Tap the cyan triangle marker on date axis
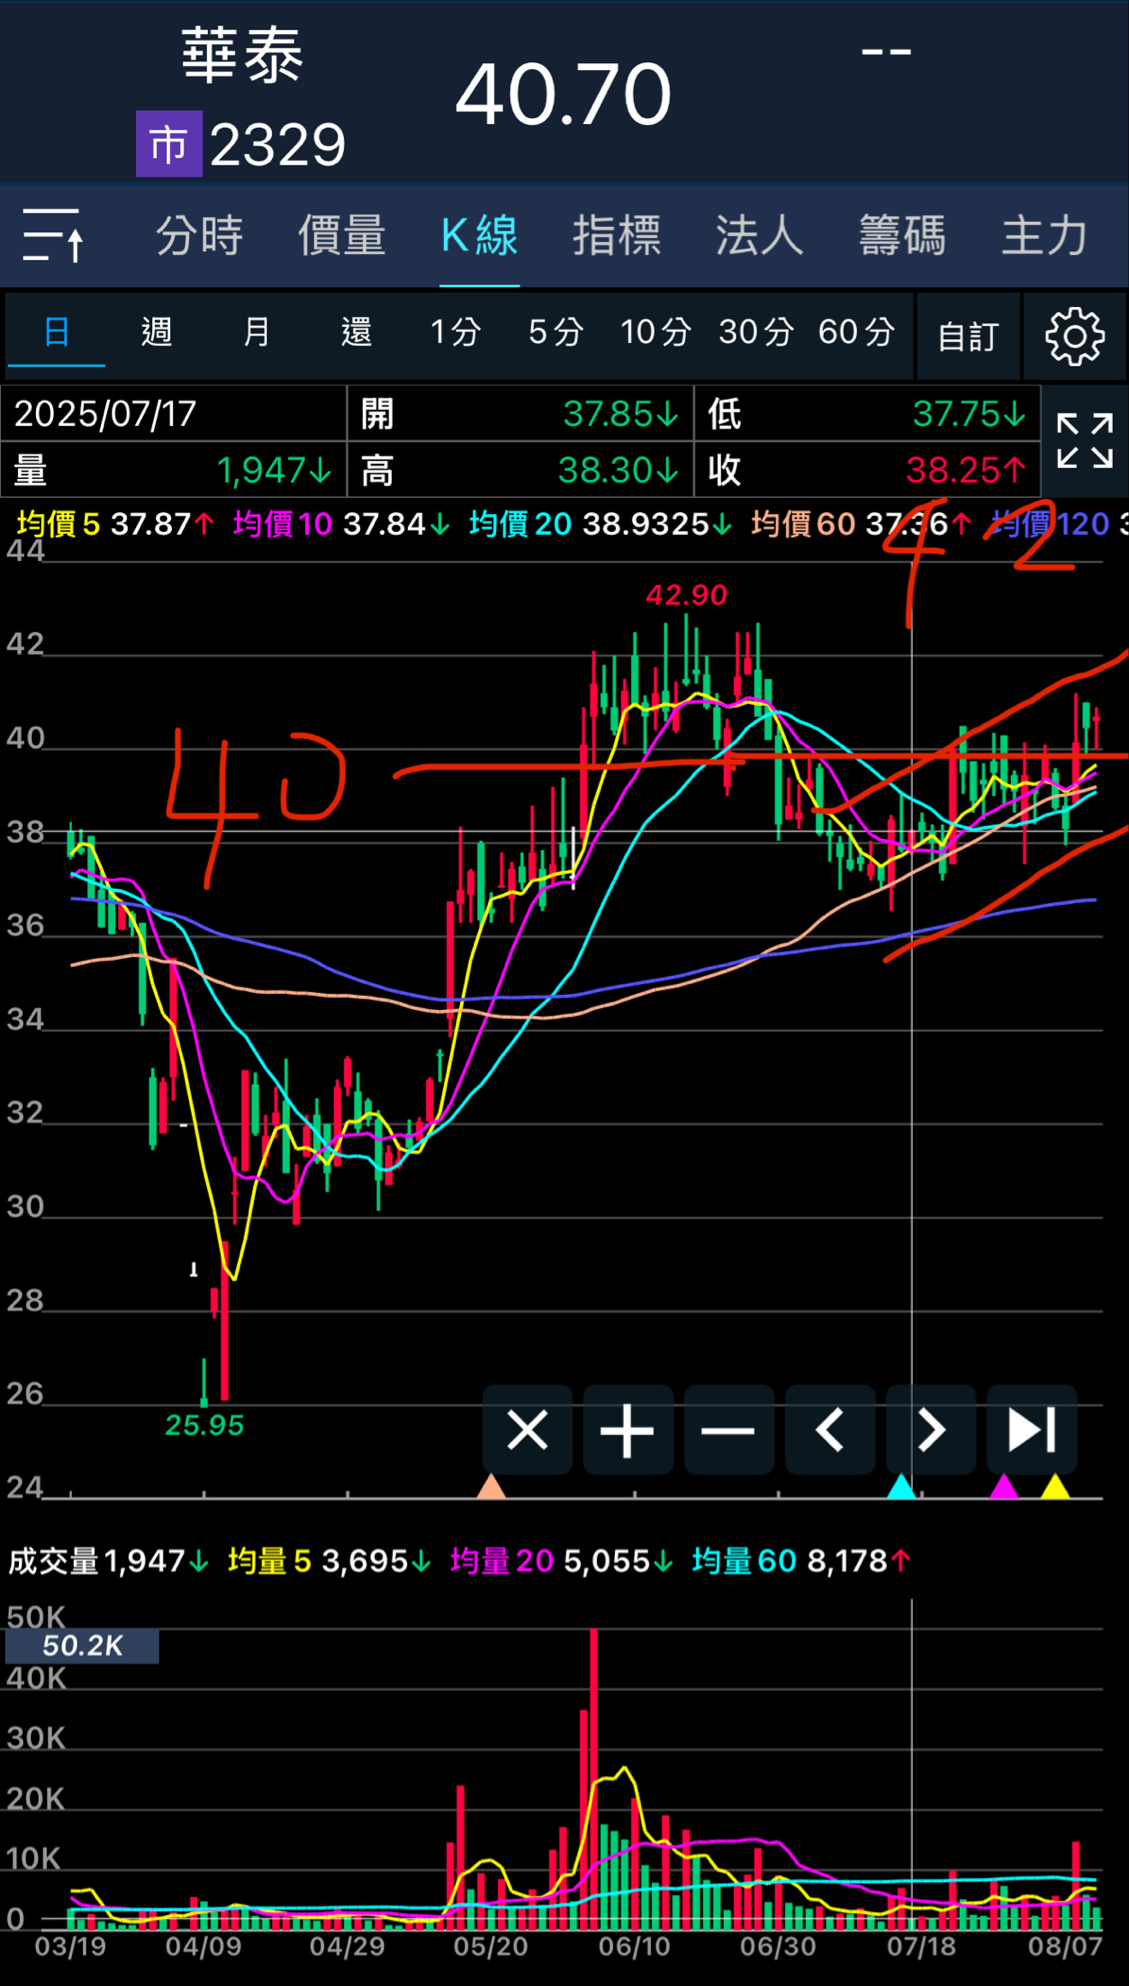 [901, 1487]
